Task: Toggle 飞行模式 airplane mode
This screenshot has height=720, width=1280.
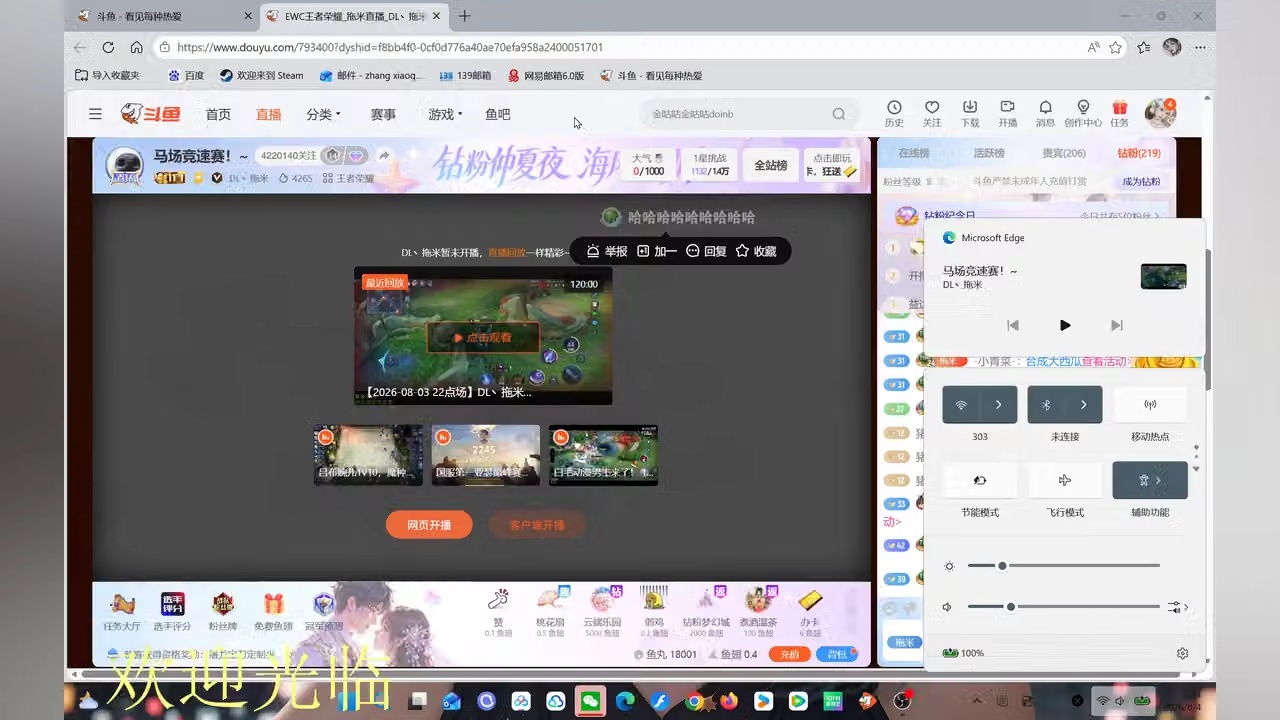Action: pyautogui.click(x=1065, y=480)
